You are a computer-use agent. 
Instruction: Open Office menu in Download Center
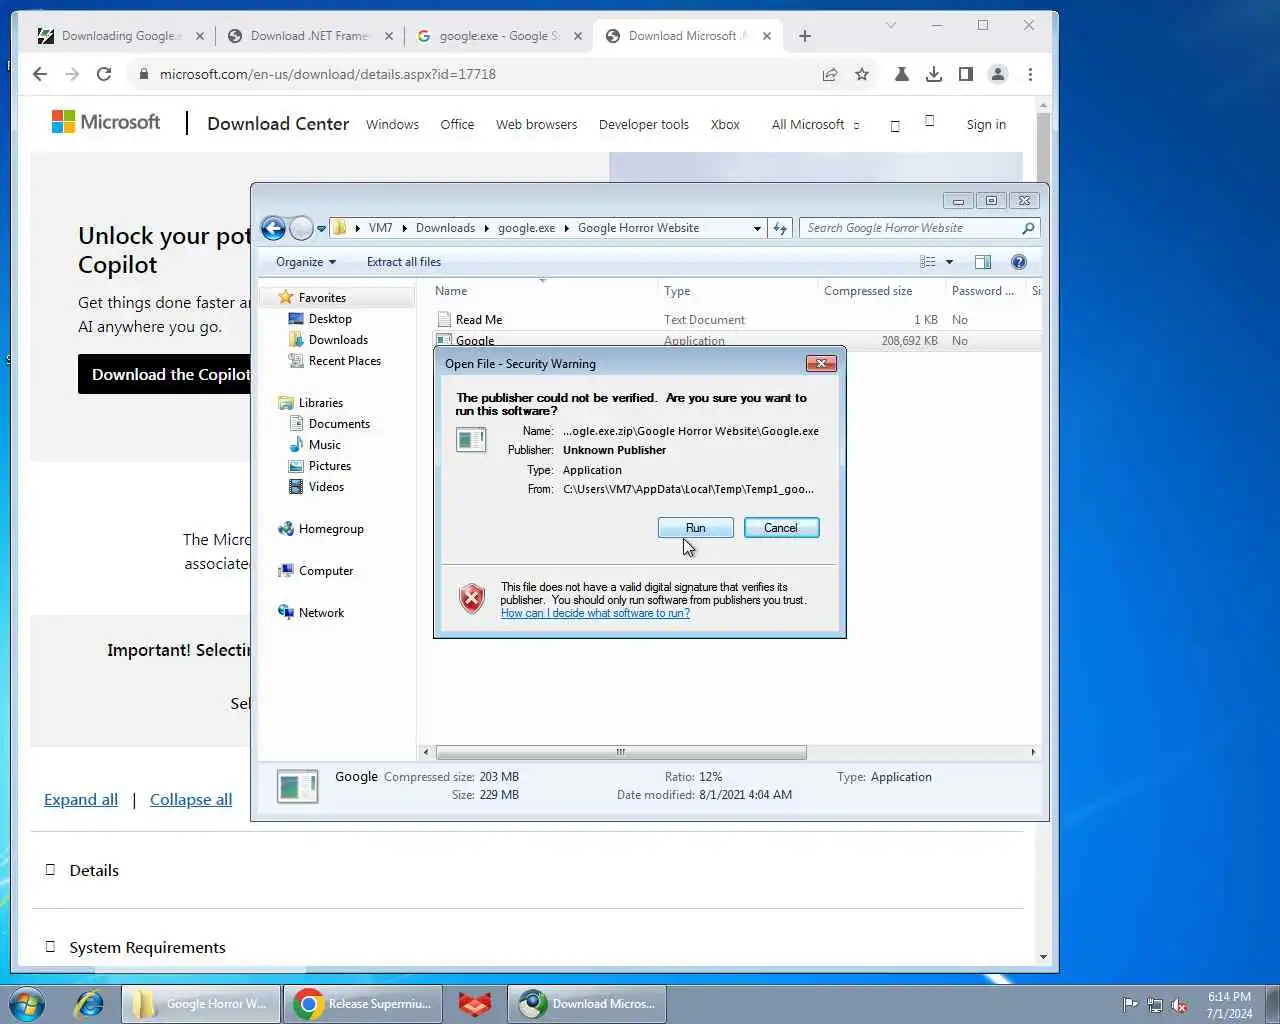457,124
